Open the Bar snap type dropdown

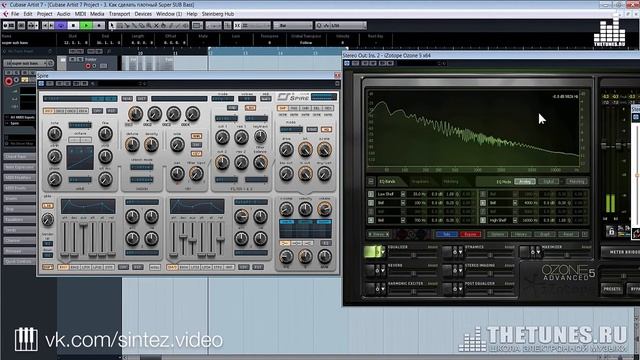293,25
